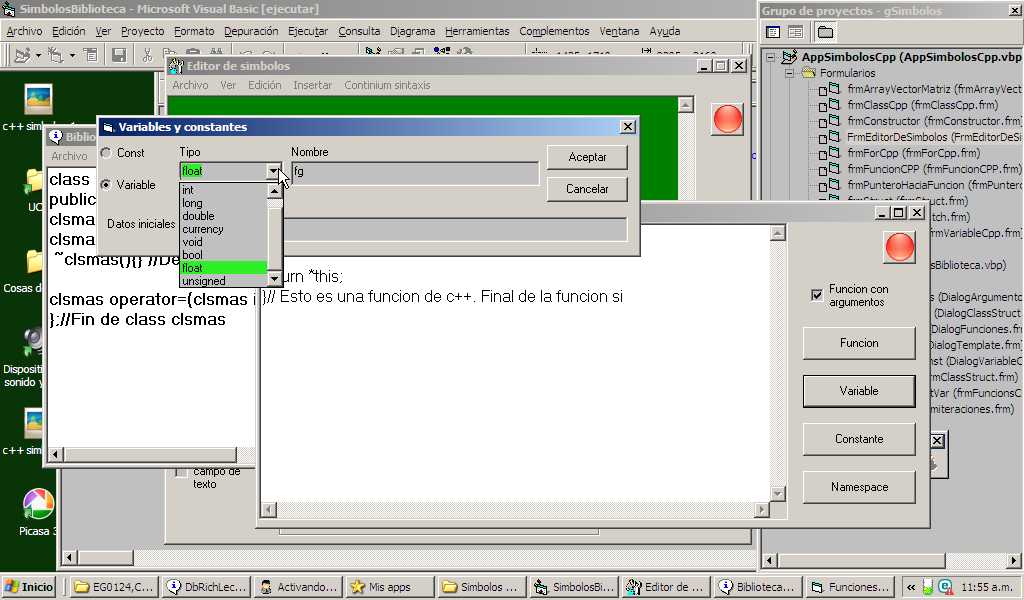Choose currency in the Tipo list
1024x600 pixels.
pos(223,229)
